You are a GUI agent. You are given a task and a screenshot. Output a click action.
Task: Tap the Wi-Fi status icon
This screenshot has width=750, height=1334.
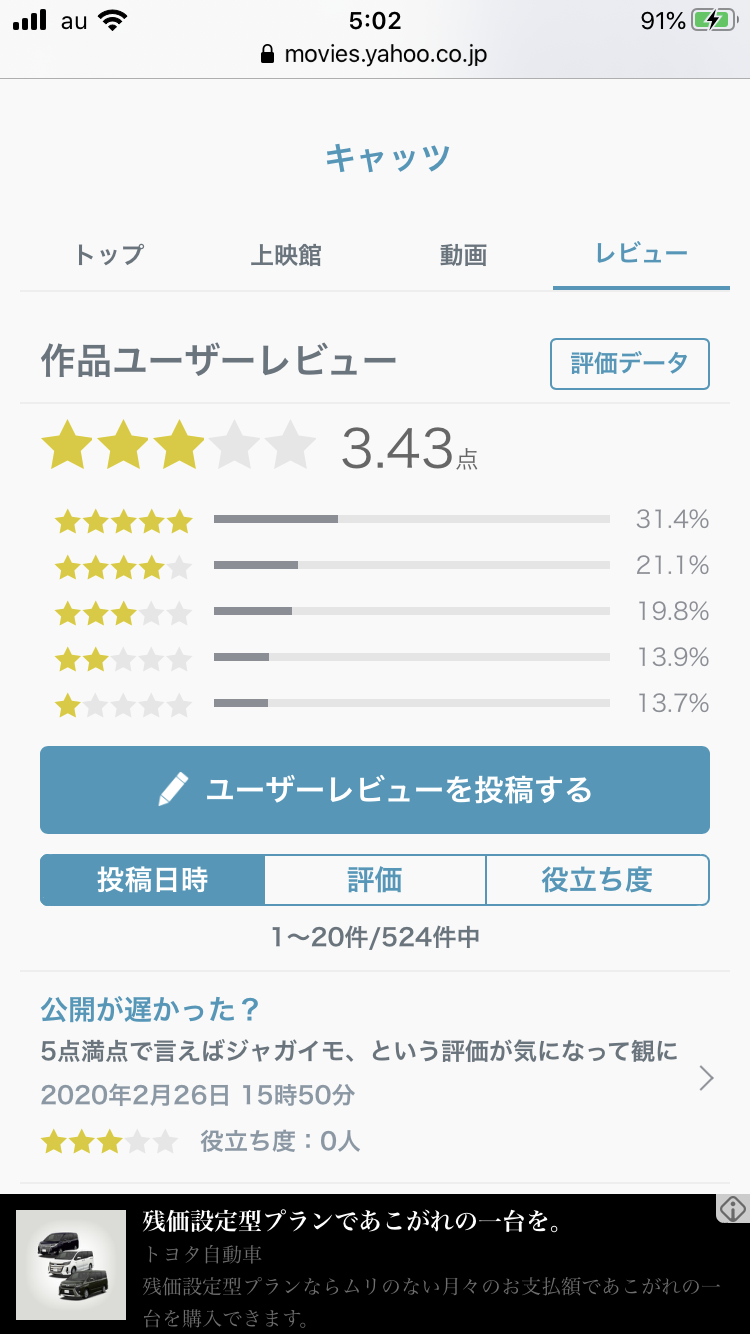113,20
